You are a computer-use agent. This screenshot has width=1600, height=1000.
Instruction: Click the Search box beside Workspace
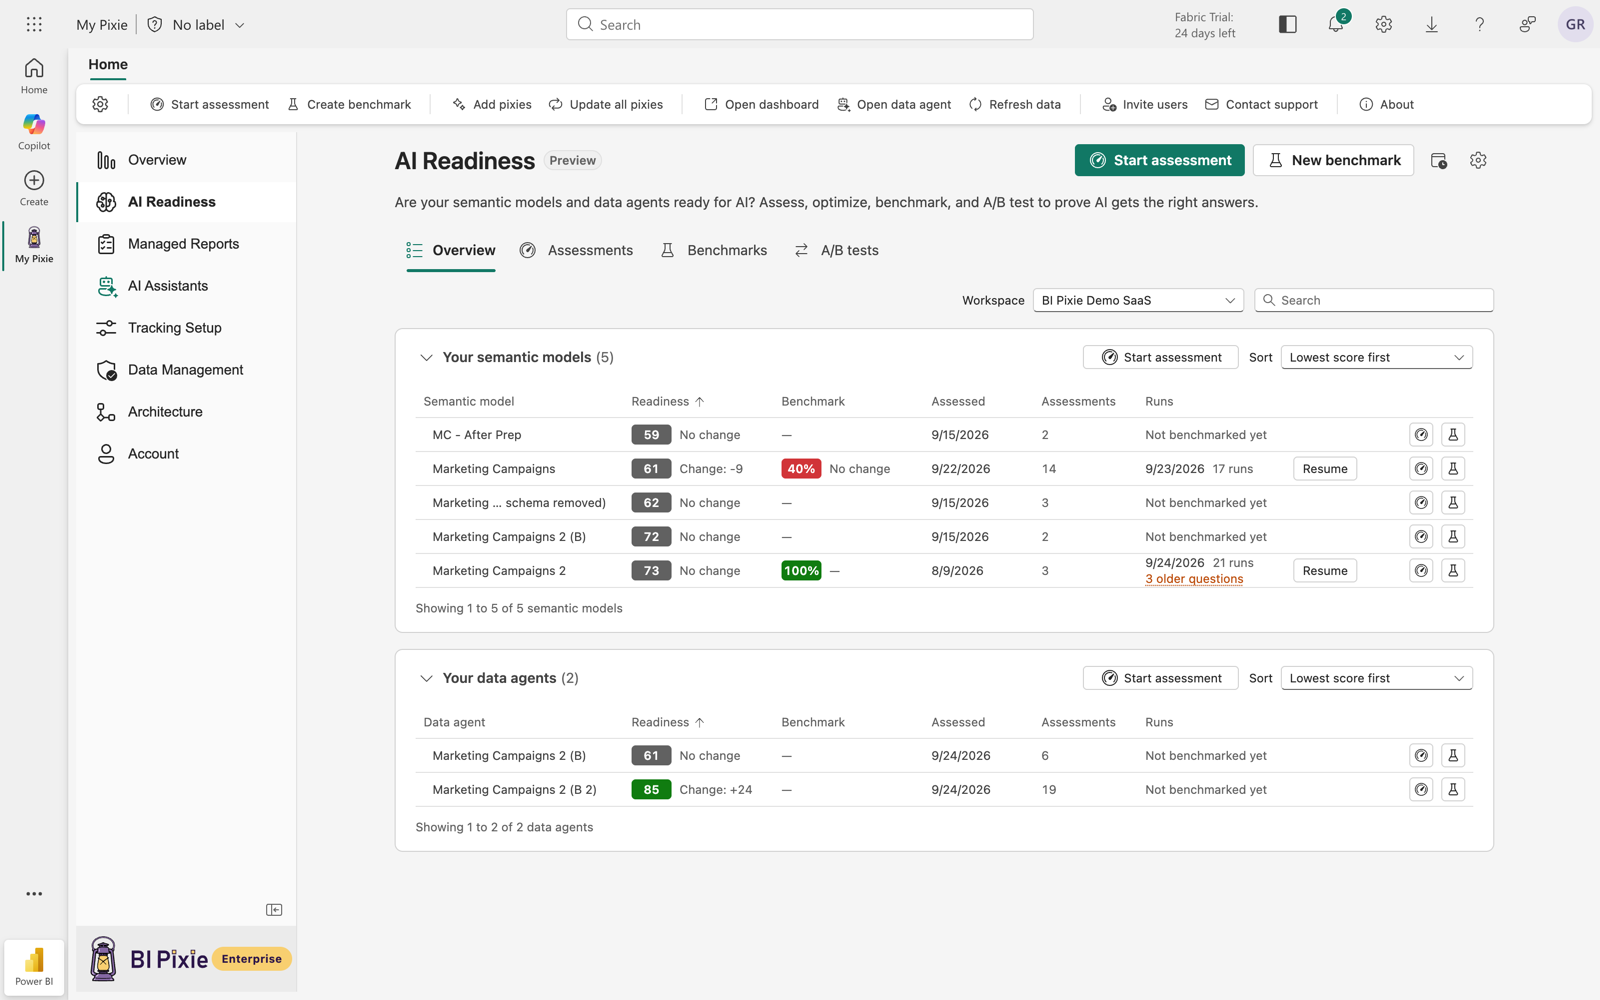pos(1374,300)
